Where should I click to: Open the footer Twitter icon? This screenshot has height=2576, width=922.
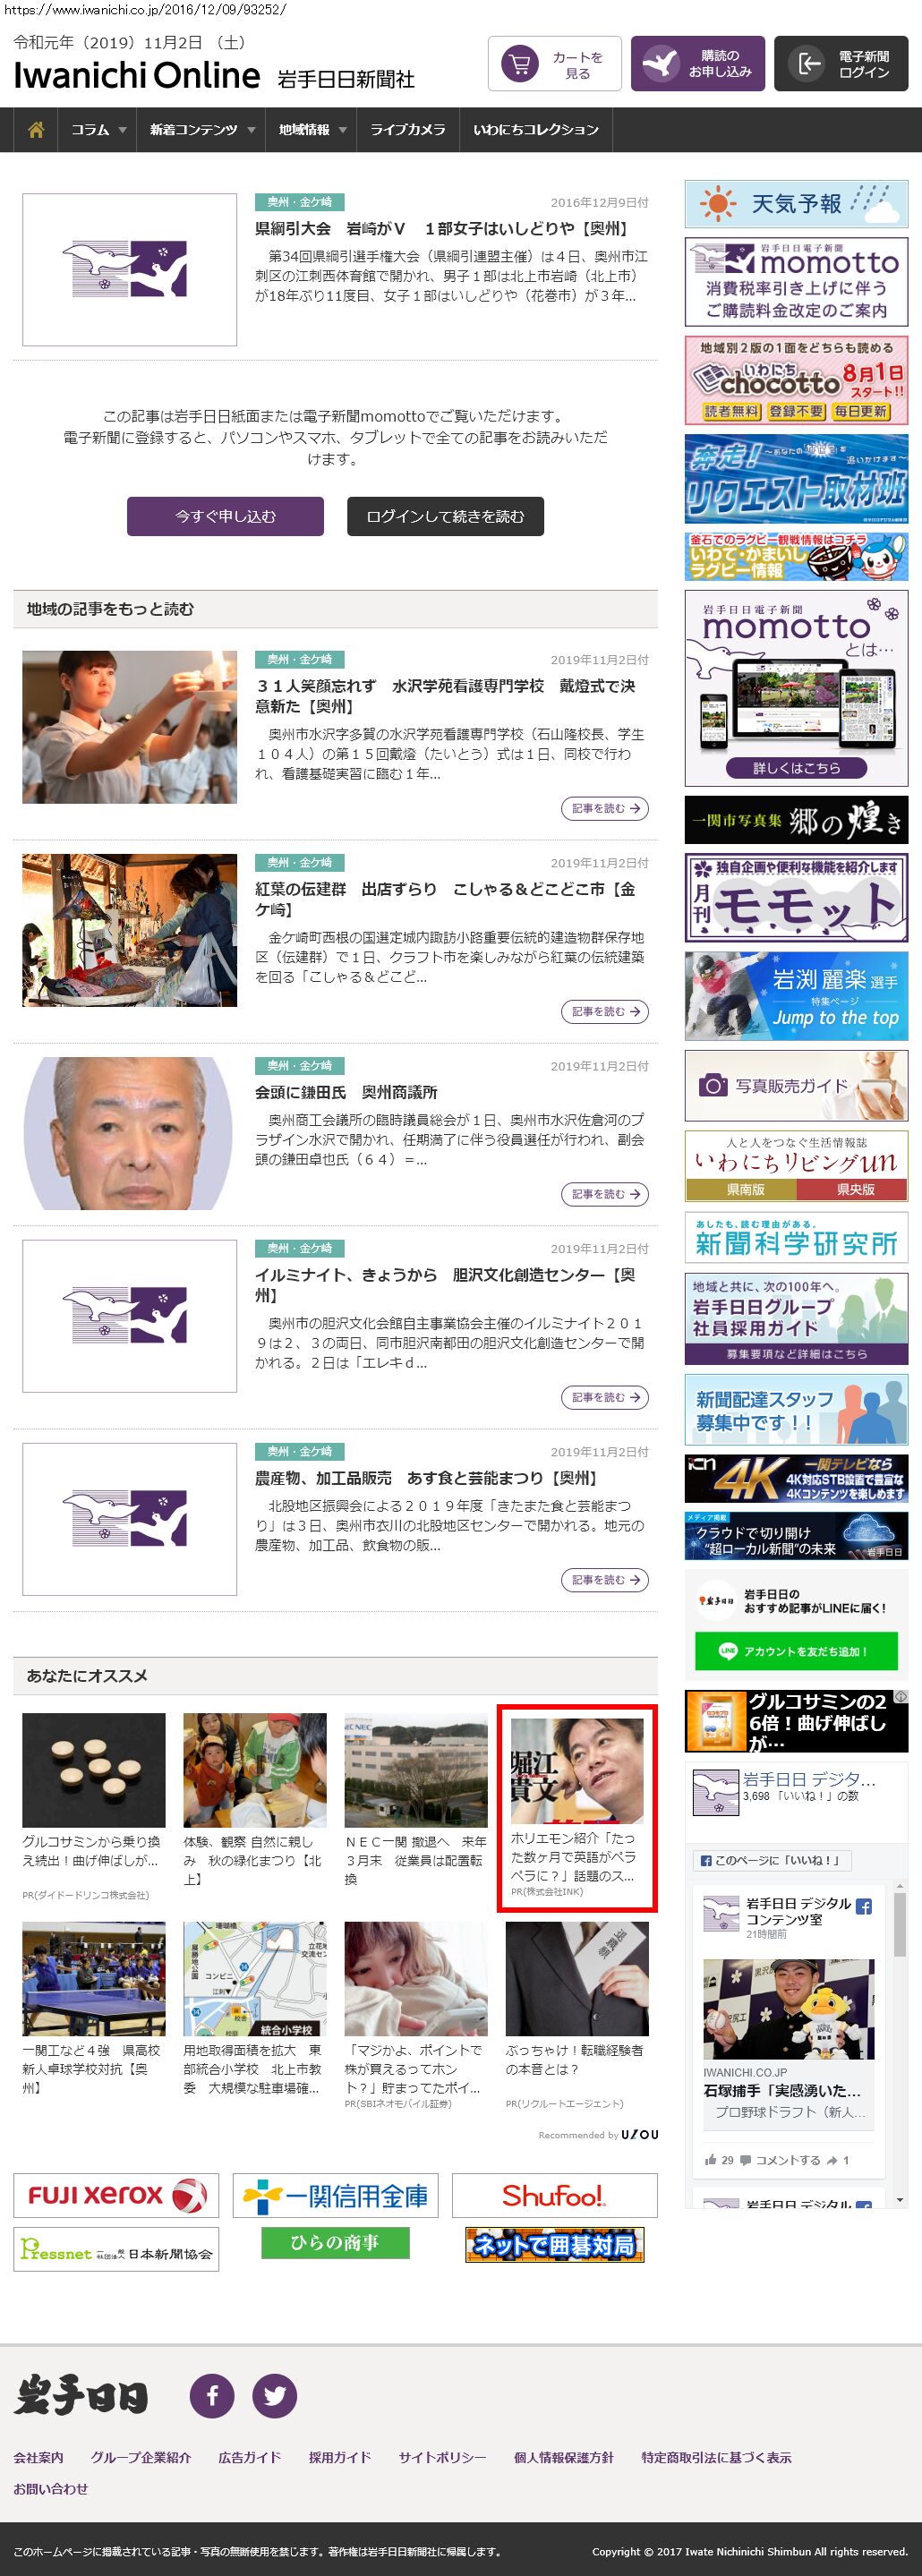pos(275,2395)
